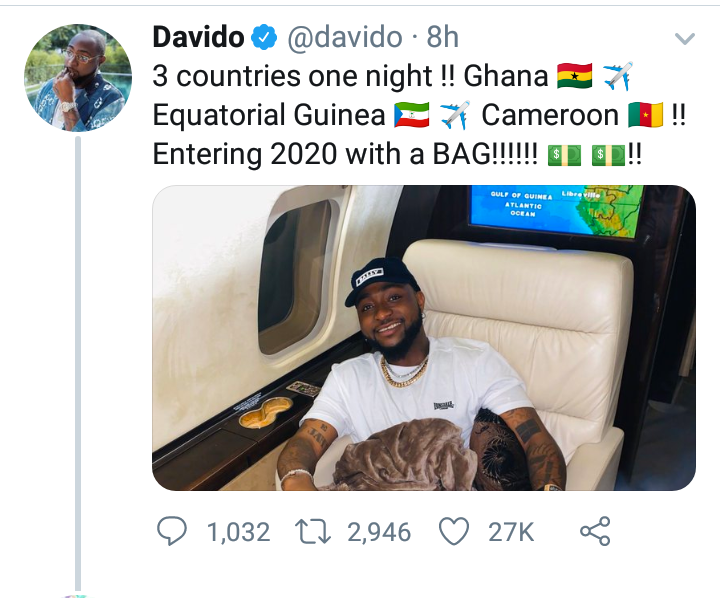
Task: Retweet using the arrows icon
Action: click(x=313, y=531)
